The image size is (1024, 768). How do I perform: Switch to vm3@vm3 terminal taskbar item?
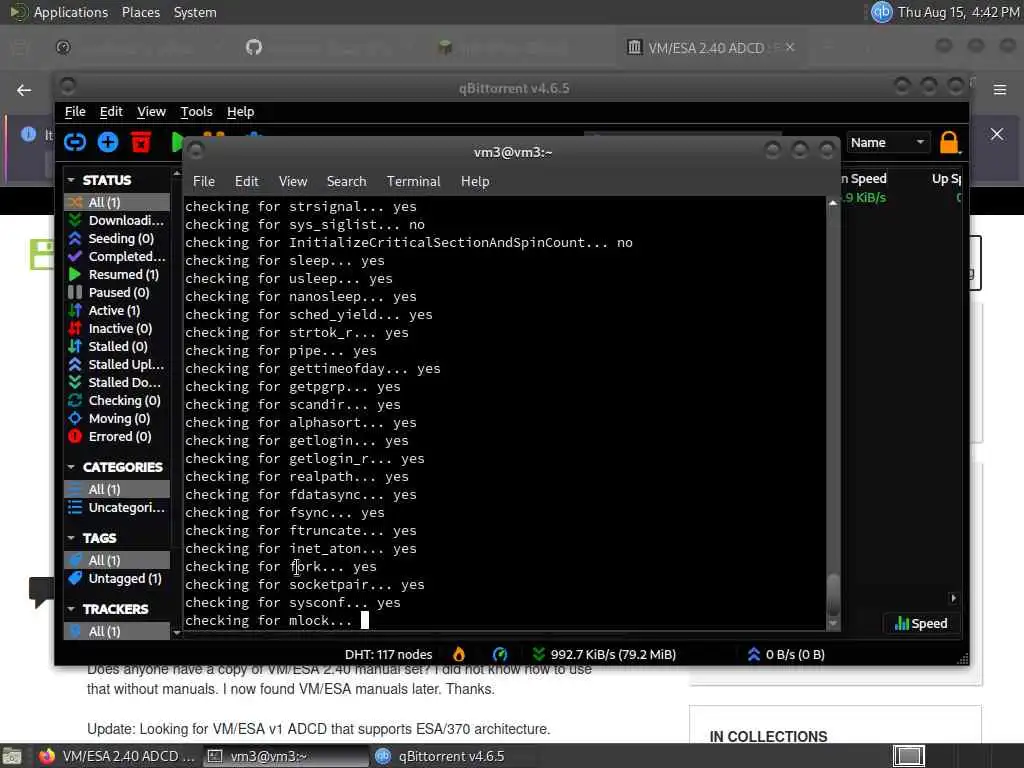[285, 756]
